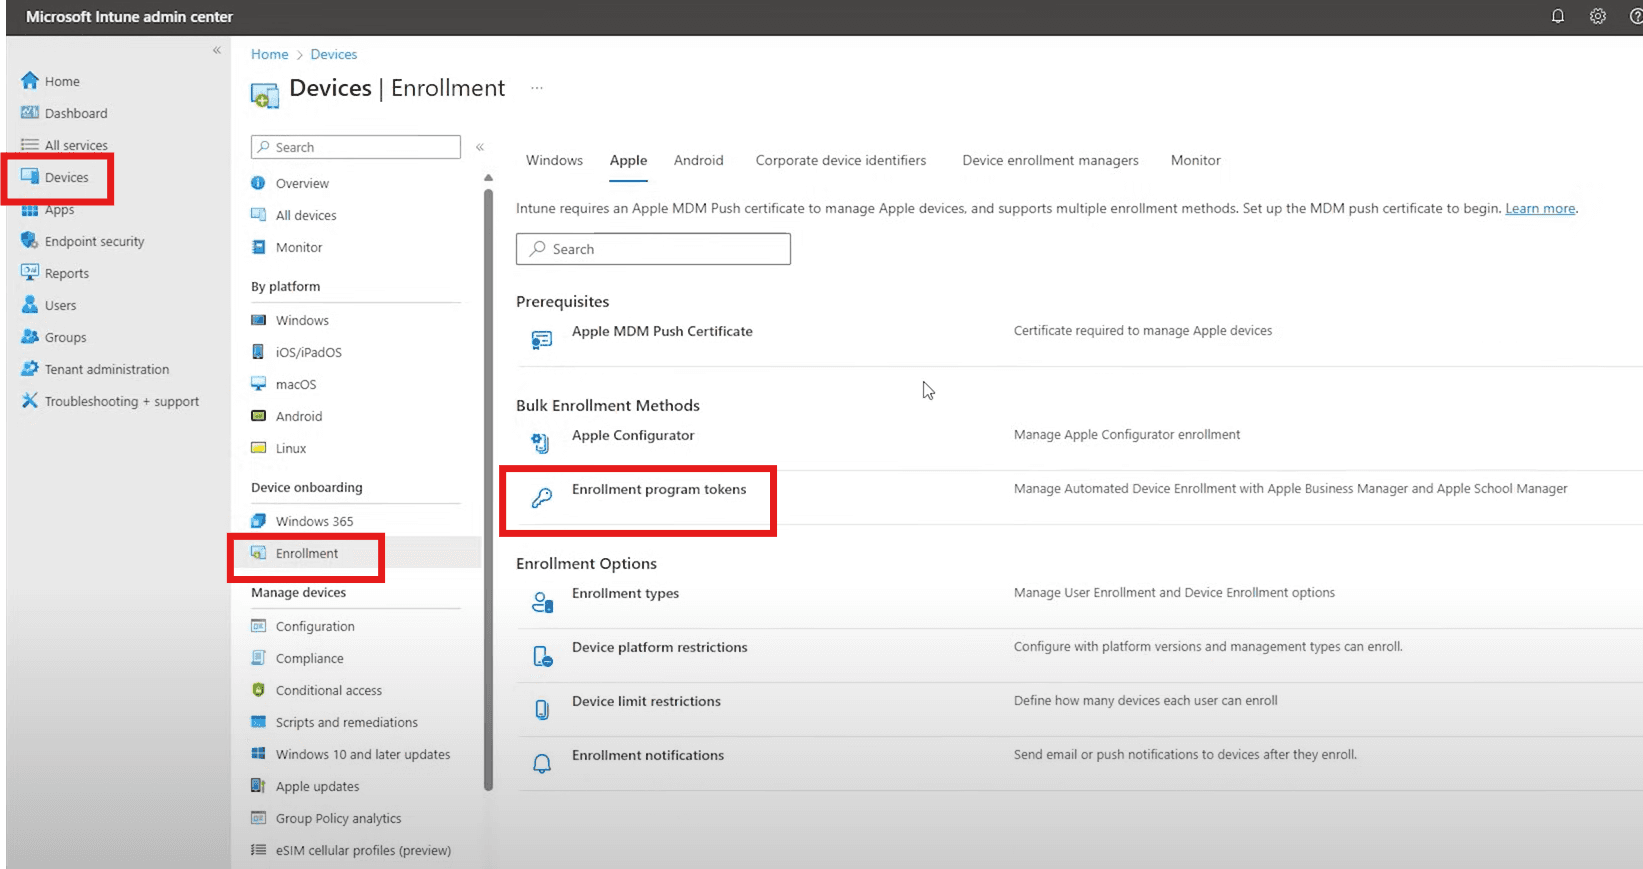Image resolution: width=1643 pixels, height=869 pixels.
Task: Open eSIM cellular profiles (preview)
Action: point(363,850)
